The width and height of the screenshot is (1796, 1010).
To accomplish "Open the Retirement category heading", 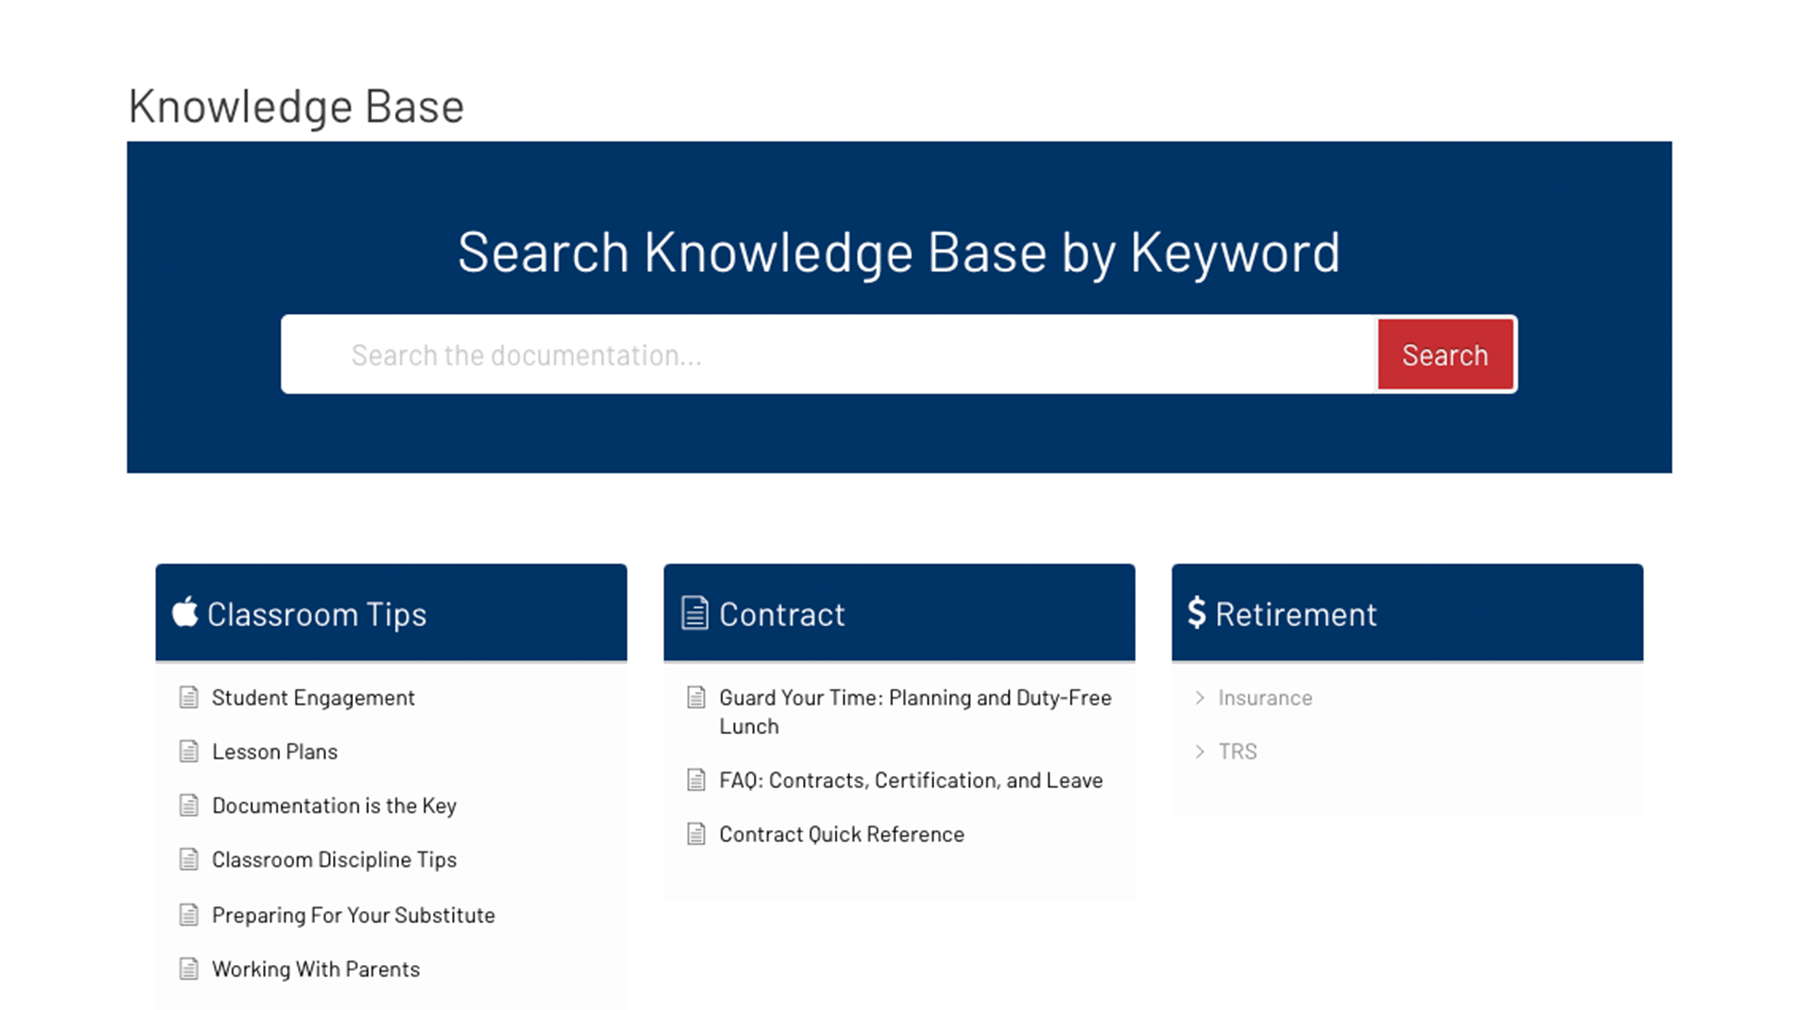I will coord(1295,614).
